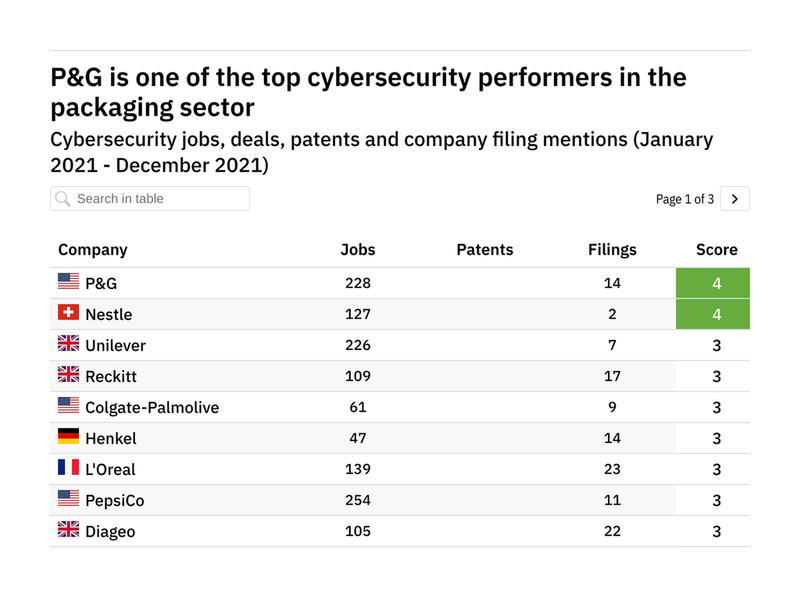Click the UK flag beside Unilever
The image size is (800, 600).
[x=68, y=345]
